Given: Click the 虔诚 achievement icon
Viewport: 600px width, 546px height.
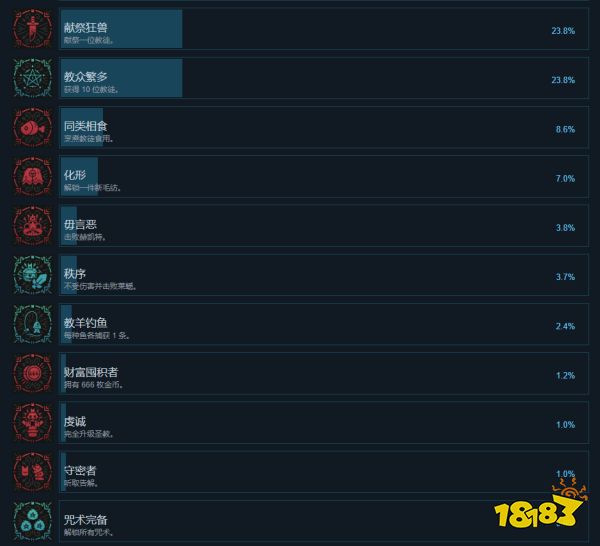Looking at the screenshot, I should click(33, 422).
